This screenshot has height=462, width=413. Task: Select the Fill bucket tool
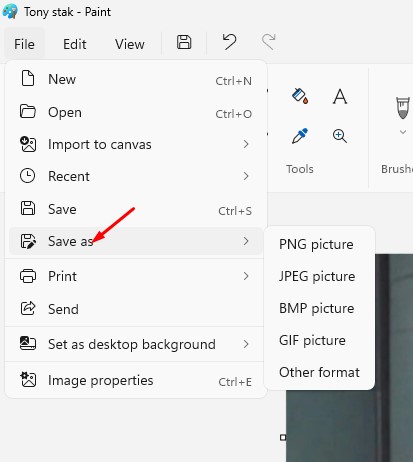click(x=300, y=96)
